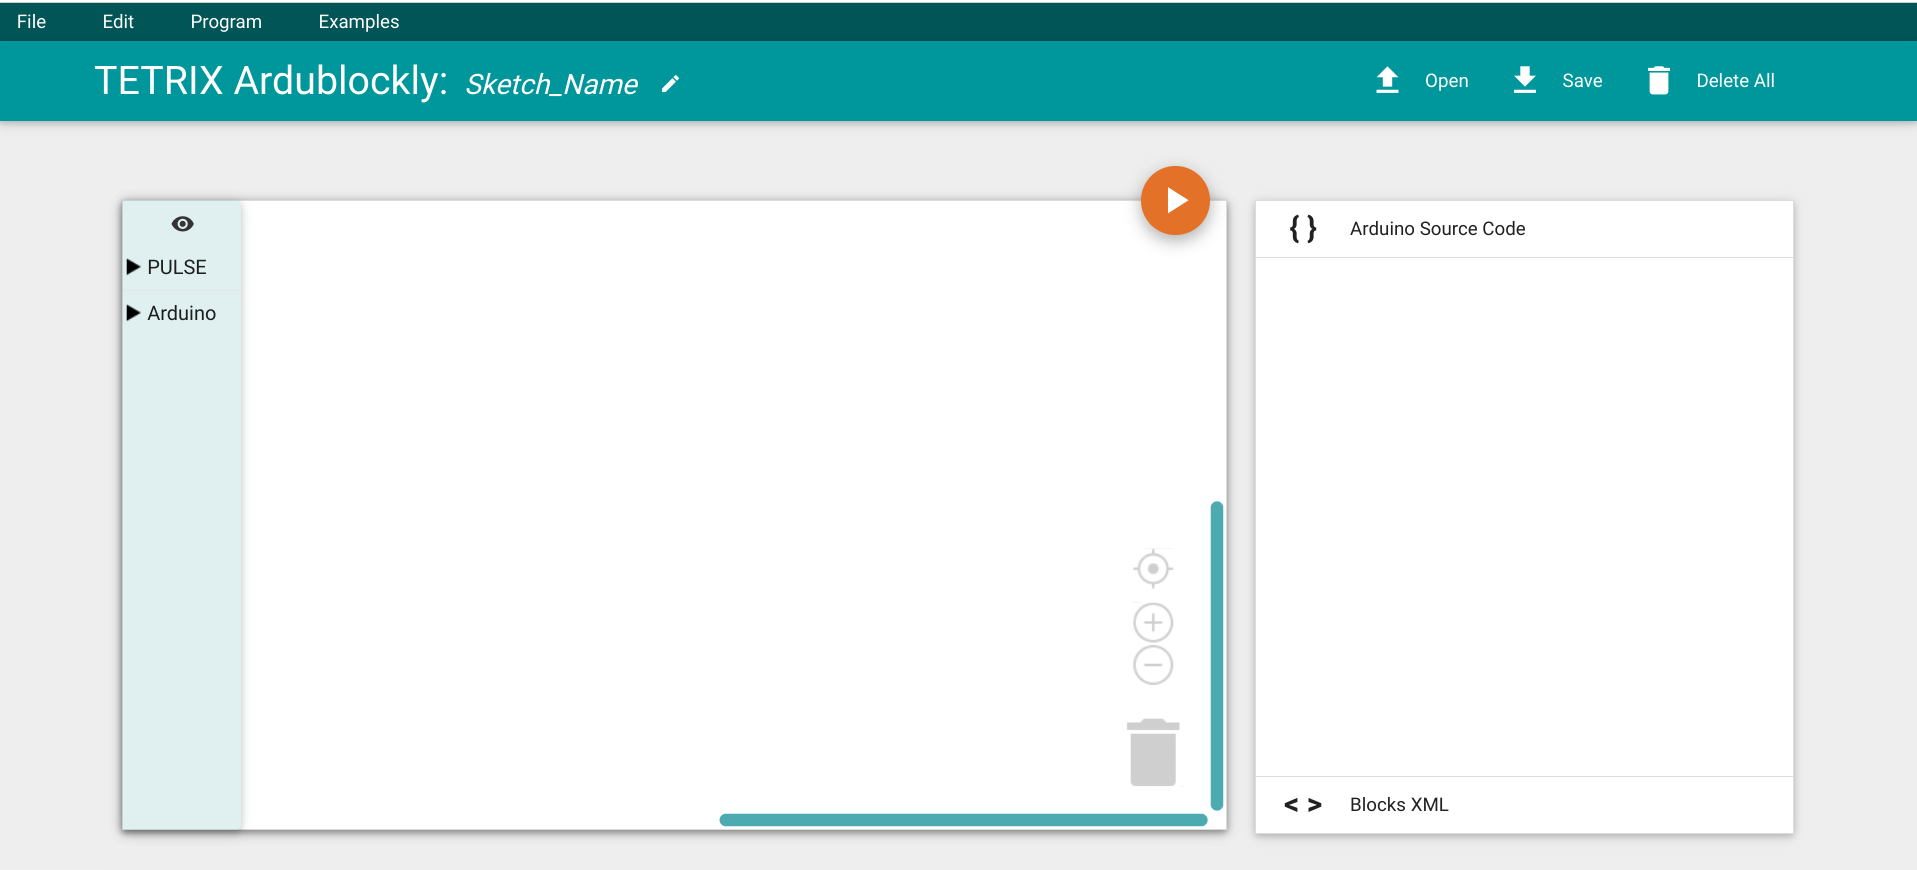
Task: Click the Save button label
Action: (1582, 81)
